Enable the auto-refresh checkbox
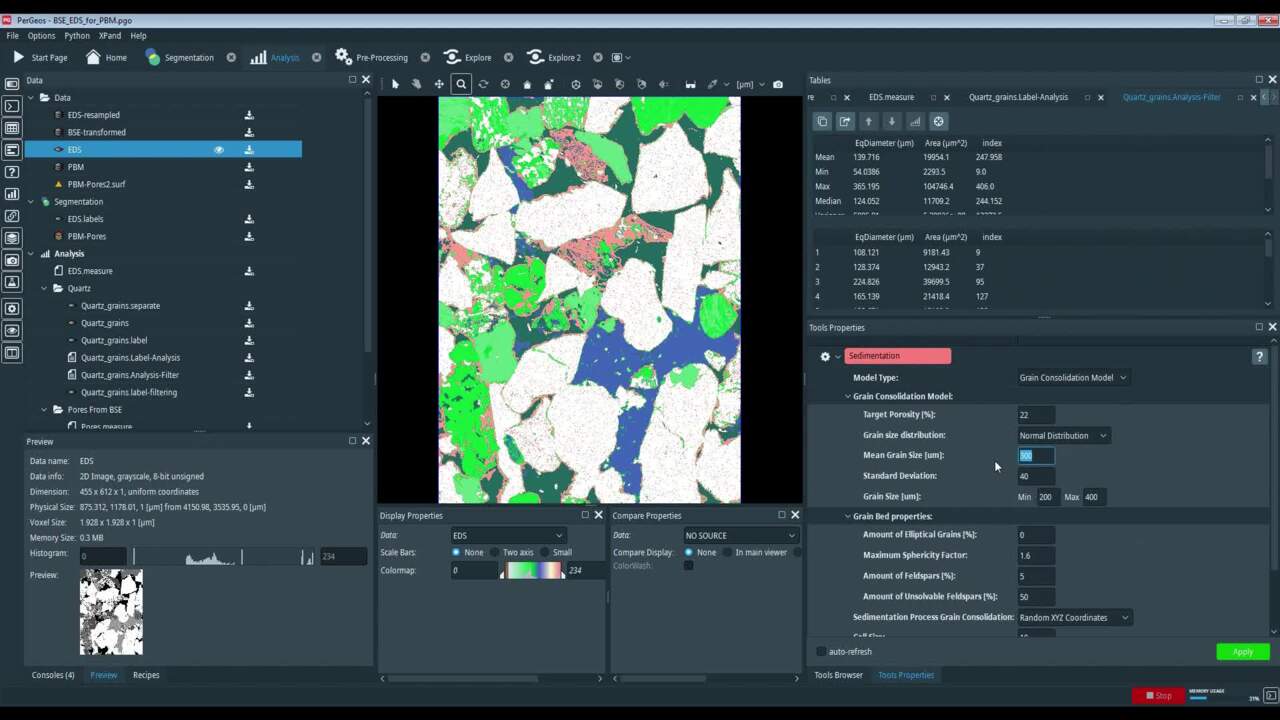This screenshot has height=720, width=1280. (x=821, y=651)
